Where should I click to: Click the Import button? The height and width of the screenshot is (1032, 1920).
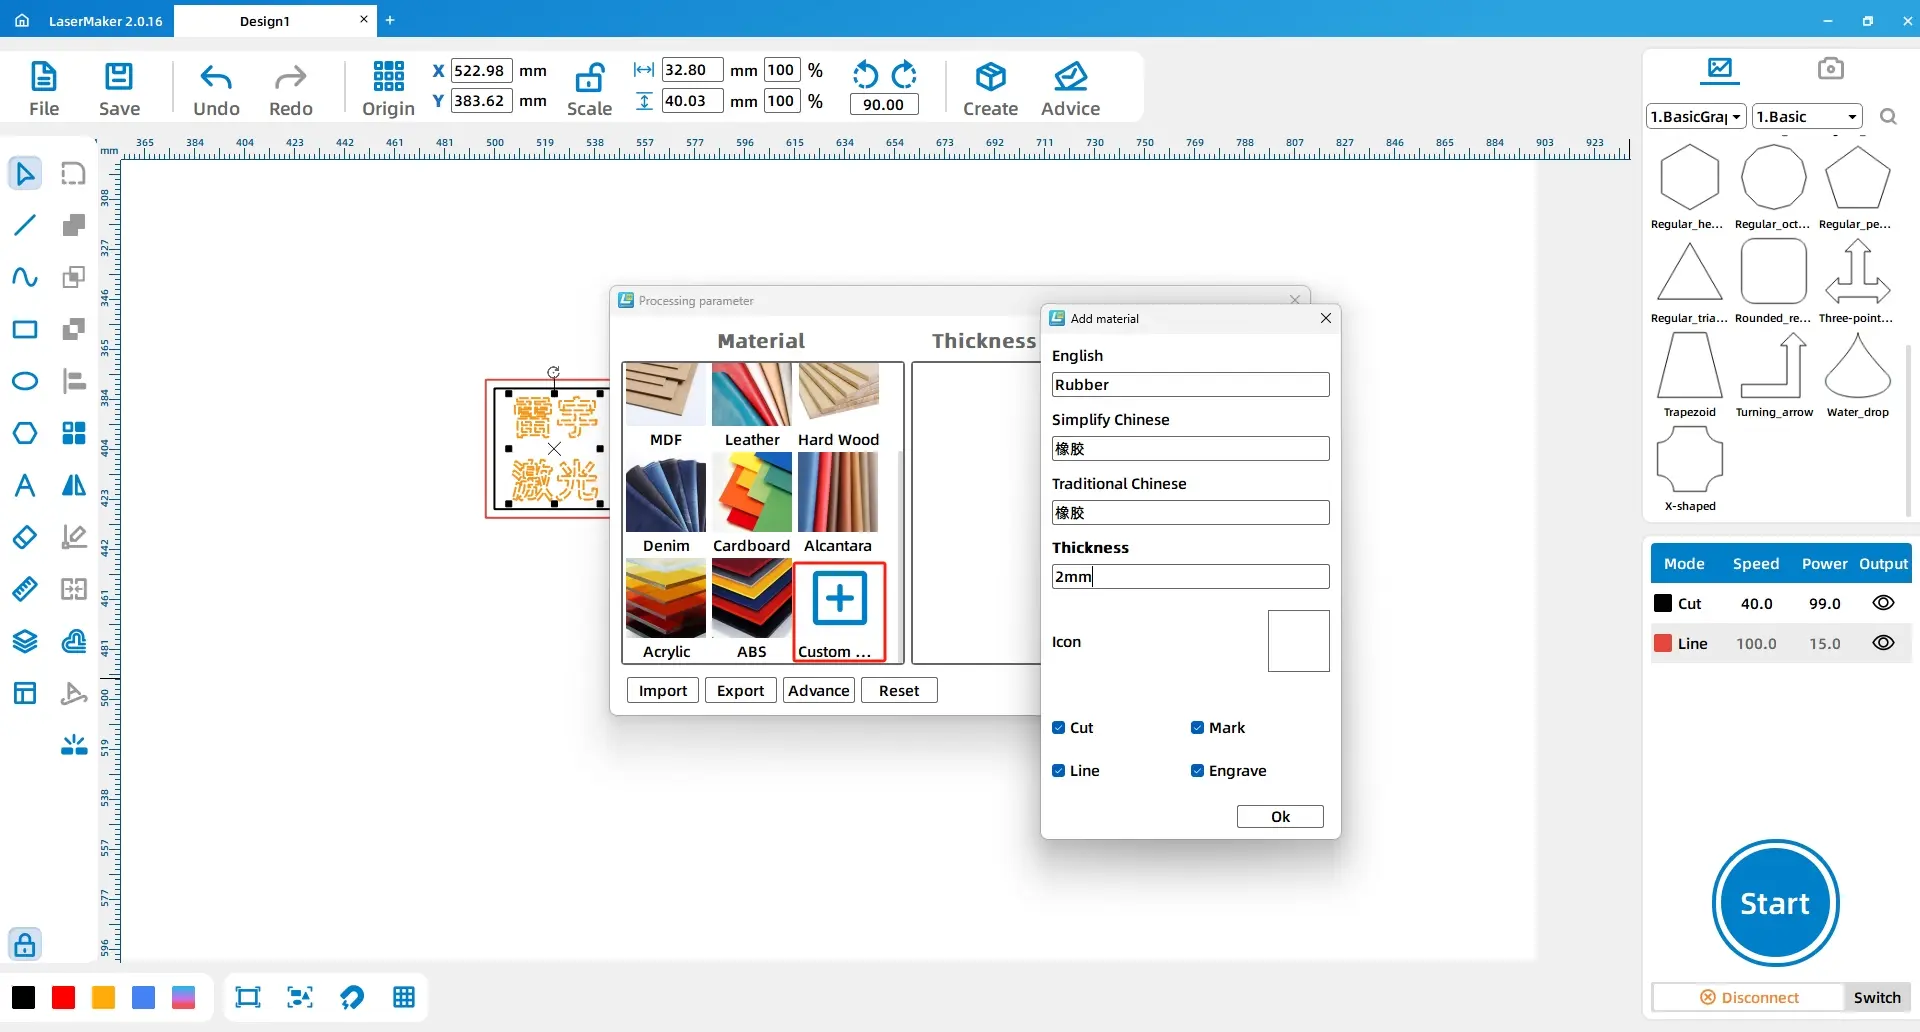point(663,691)
